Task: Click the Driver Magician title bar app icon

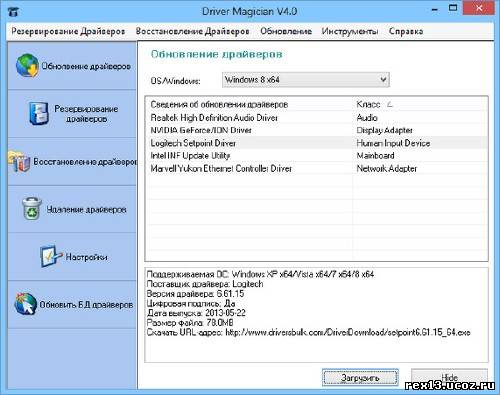Action: point(13,12)
